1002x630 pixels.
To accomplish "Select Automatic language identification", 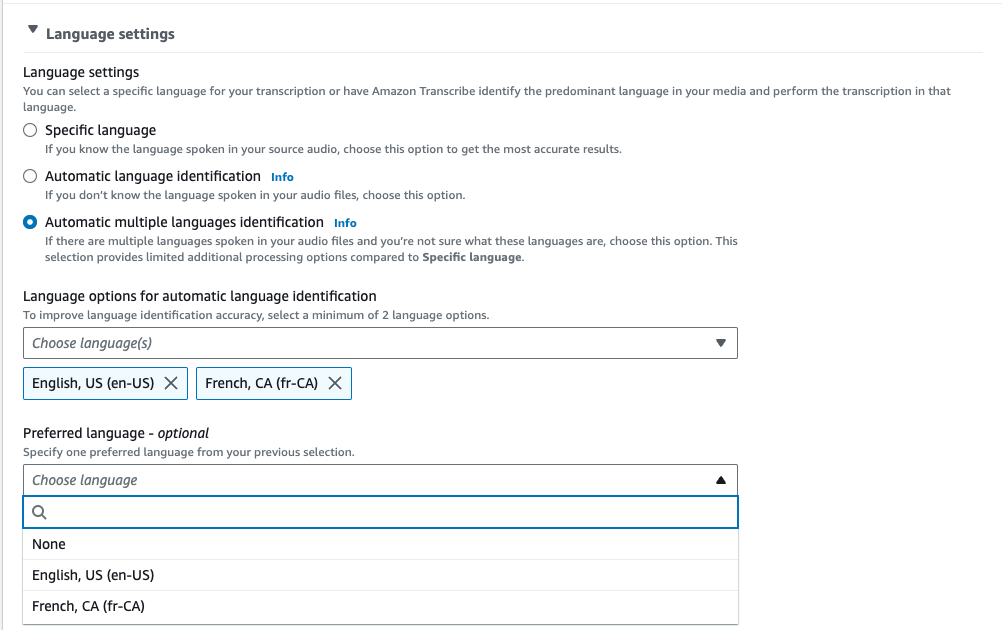I will 29,175.
